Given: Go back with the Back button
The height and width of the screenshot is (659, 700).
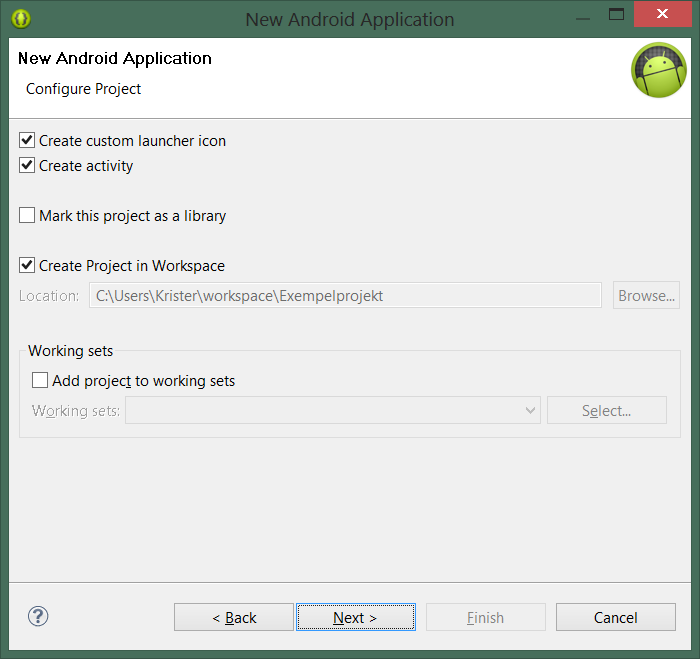Looking at the screenshot, I should tap(234, 617).
